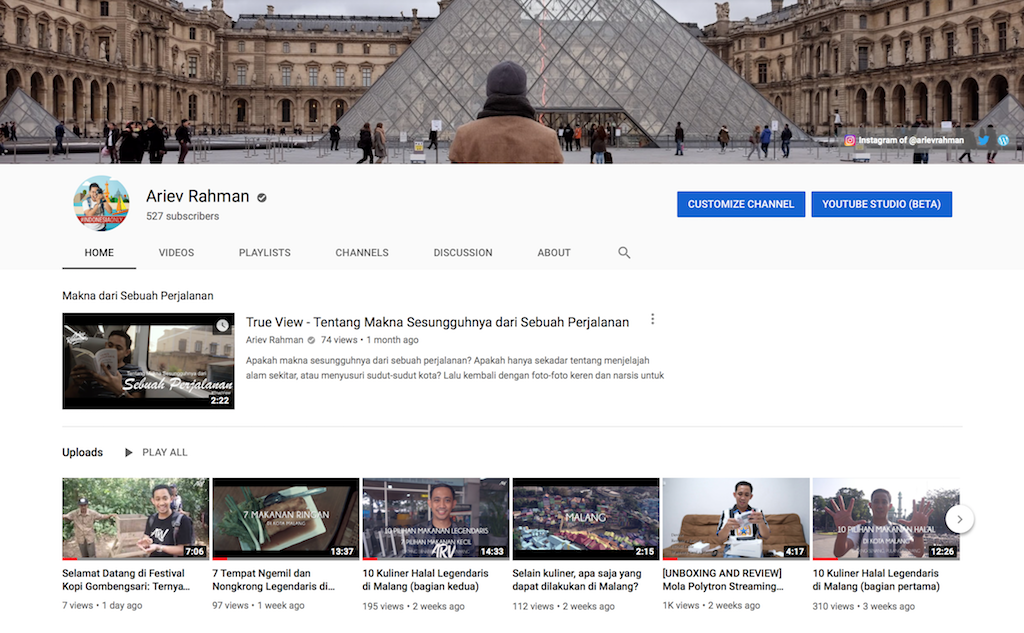Click verified badge beside Ariev Rahman channel name
1024x633 pixels.
[x=262, y=197]
